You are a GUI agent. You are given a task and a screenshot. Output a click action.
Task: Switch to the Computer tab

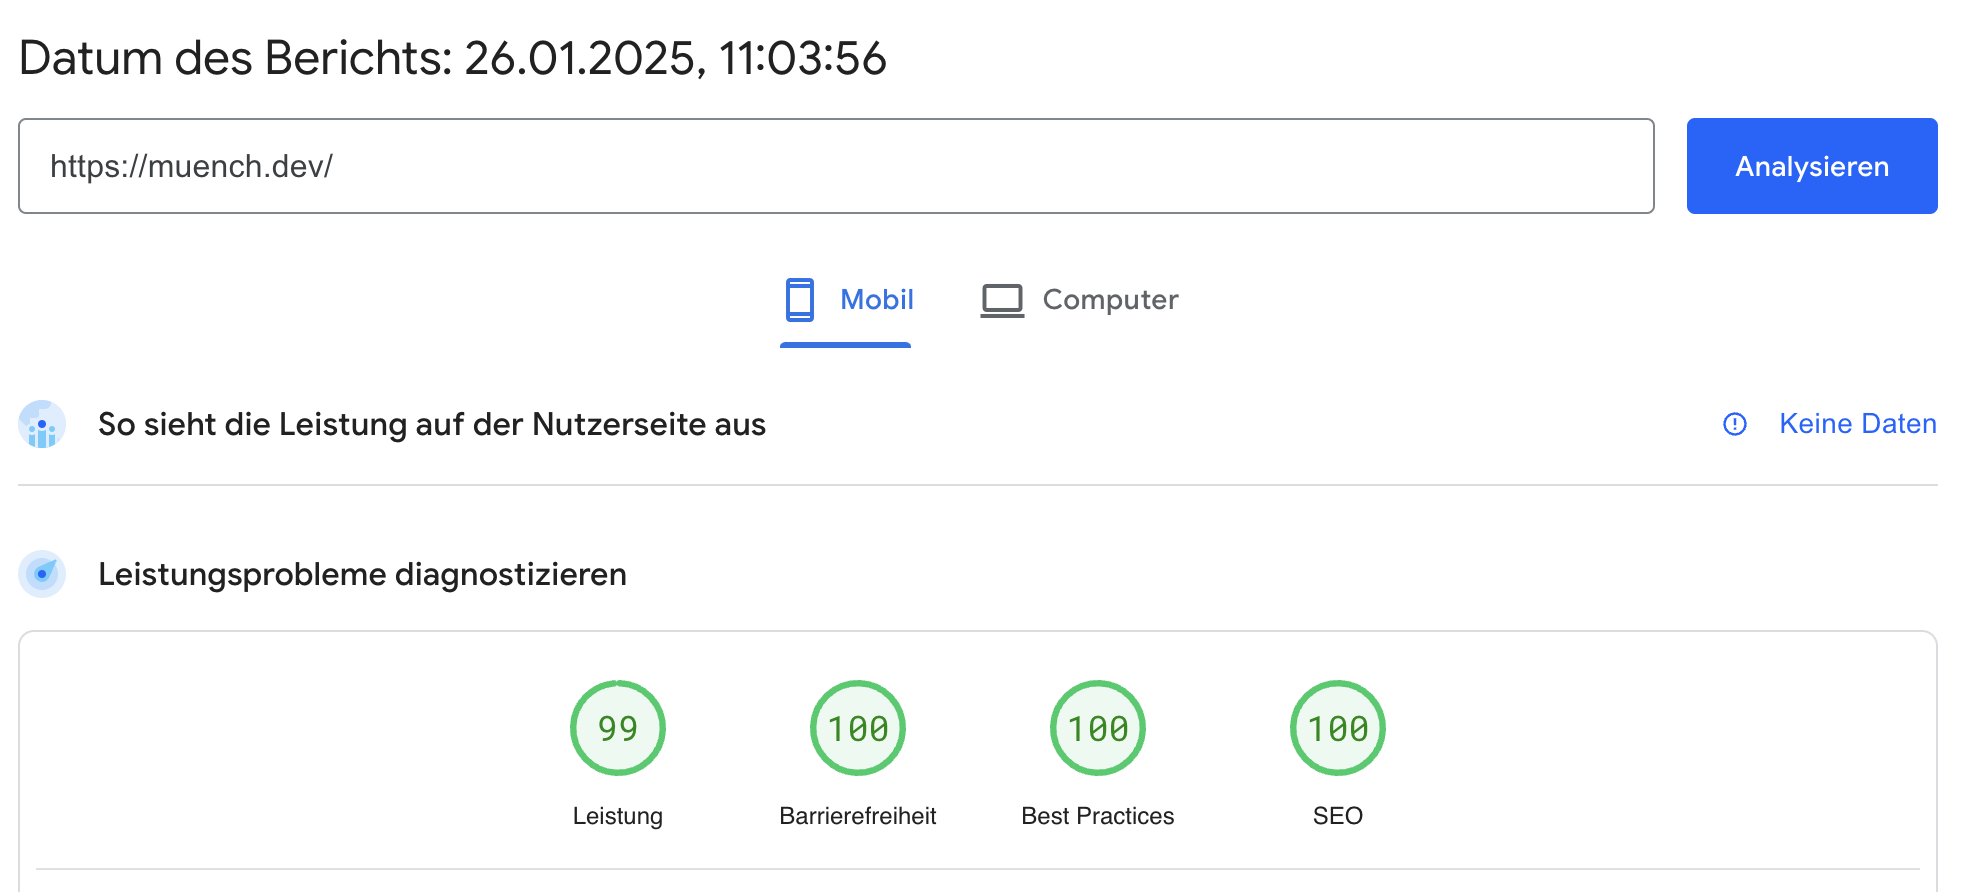pos(1079,300)
